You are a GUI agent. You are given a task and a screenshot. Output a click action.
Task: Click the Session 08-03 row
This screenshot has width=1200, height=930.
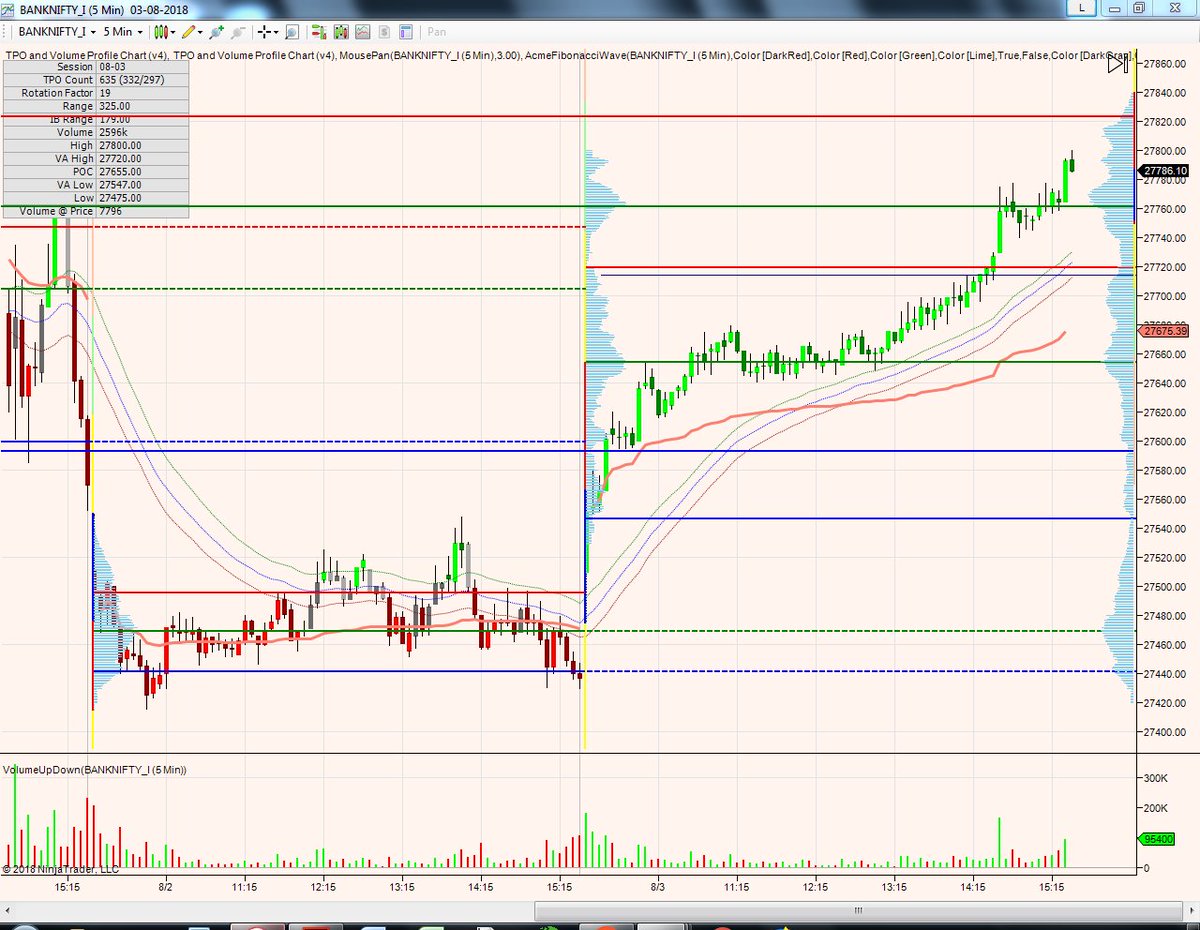(94, 66)
